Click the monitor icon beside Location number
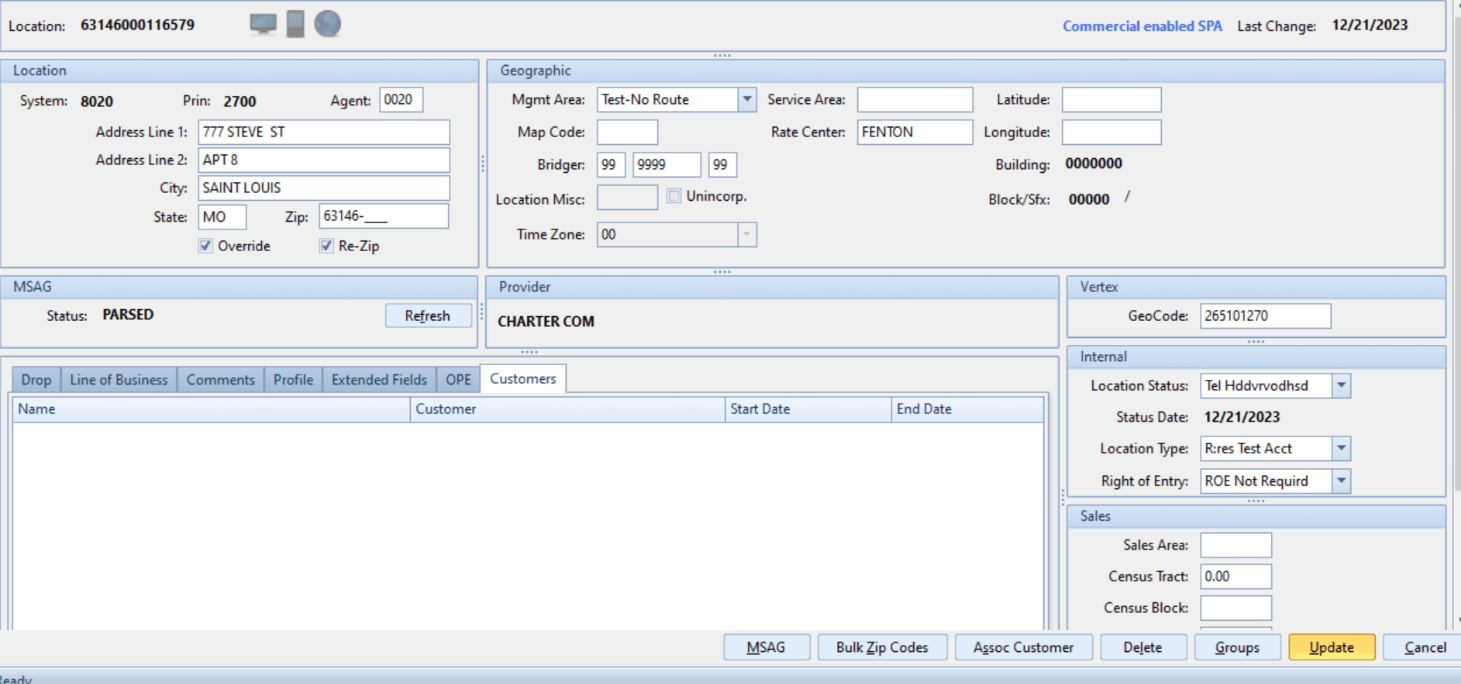 pos(263,24)
